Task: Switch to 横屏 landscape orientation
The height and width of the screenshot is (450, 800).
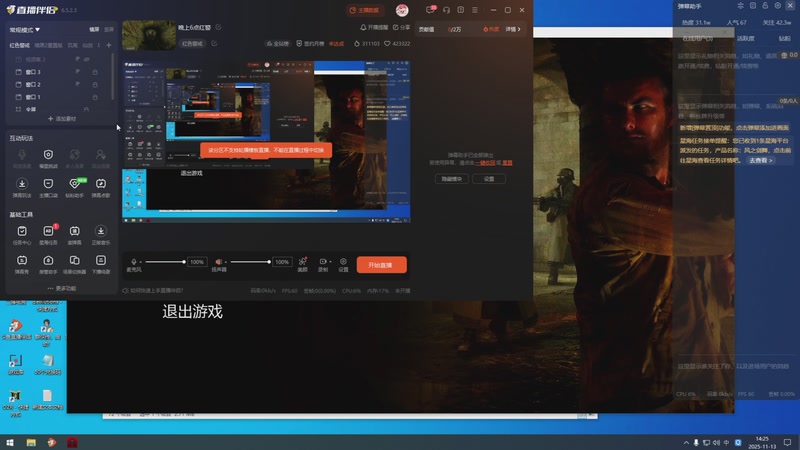Action: (94, 30)
